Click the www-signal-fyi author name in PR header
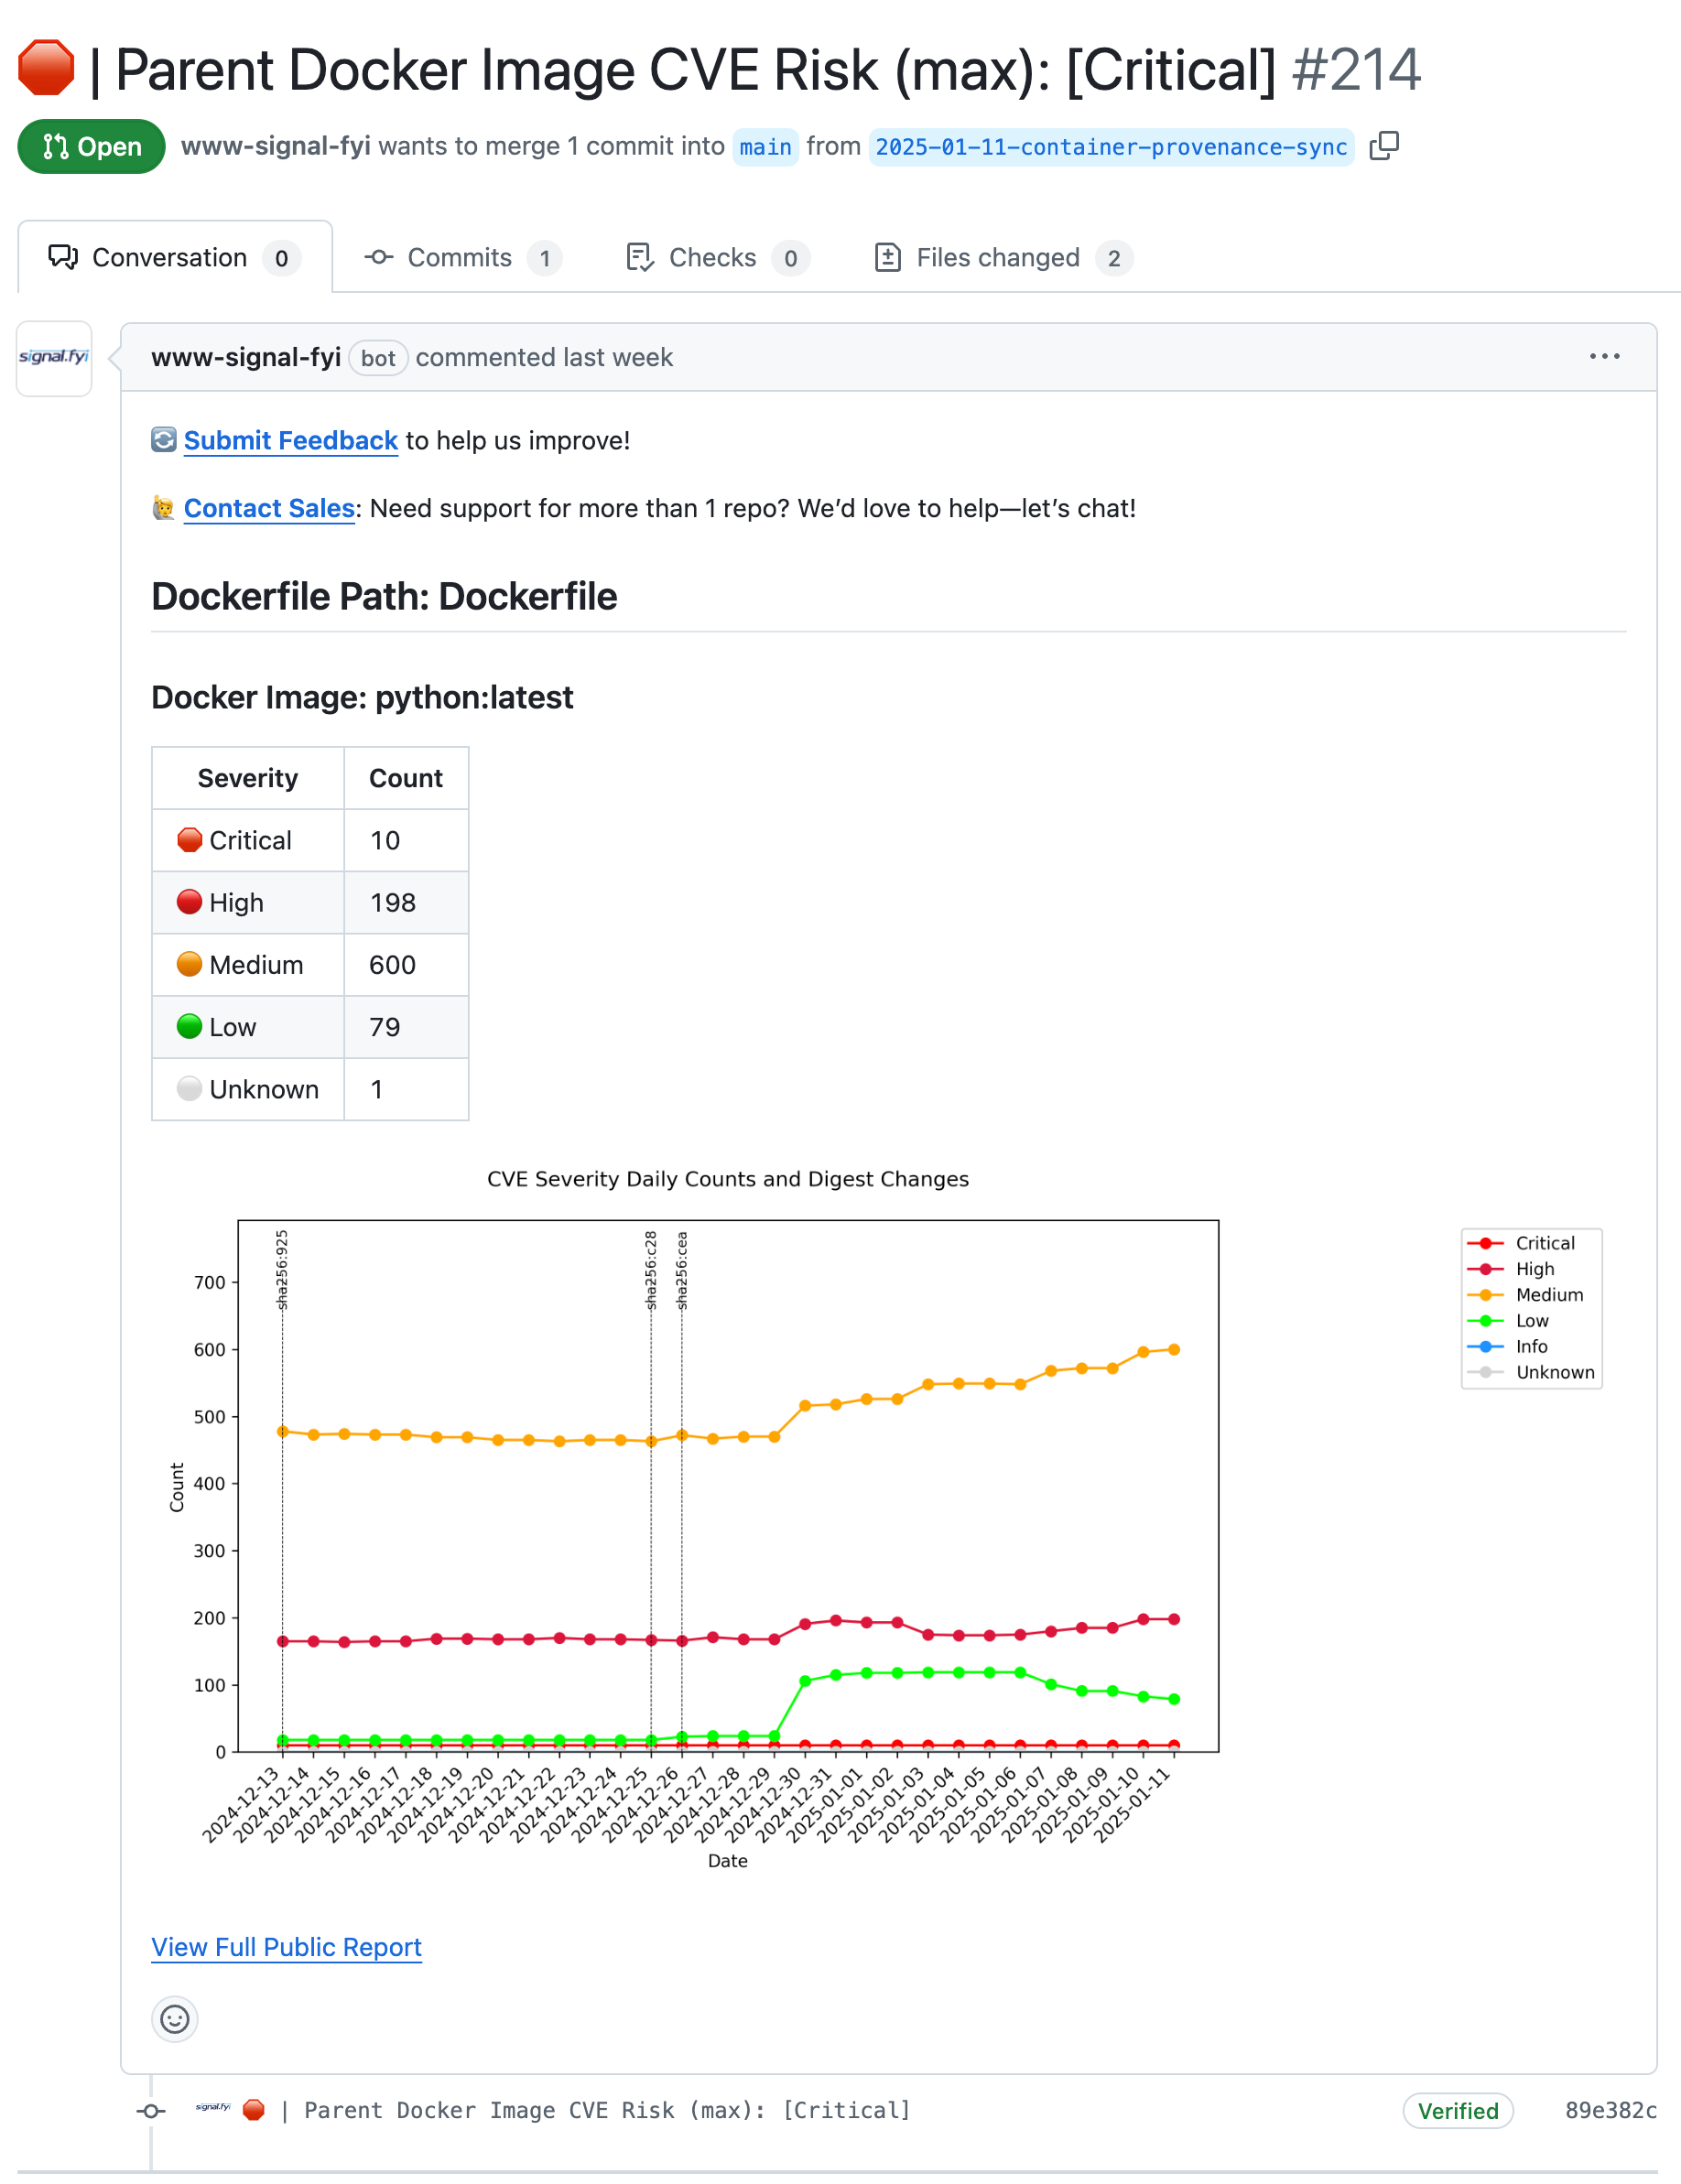This screenshot has width=1681, height=2184. (x=276, y=146)
